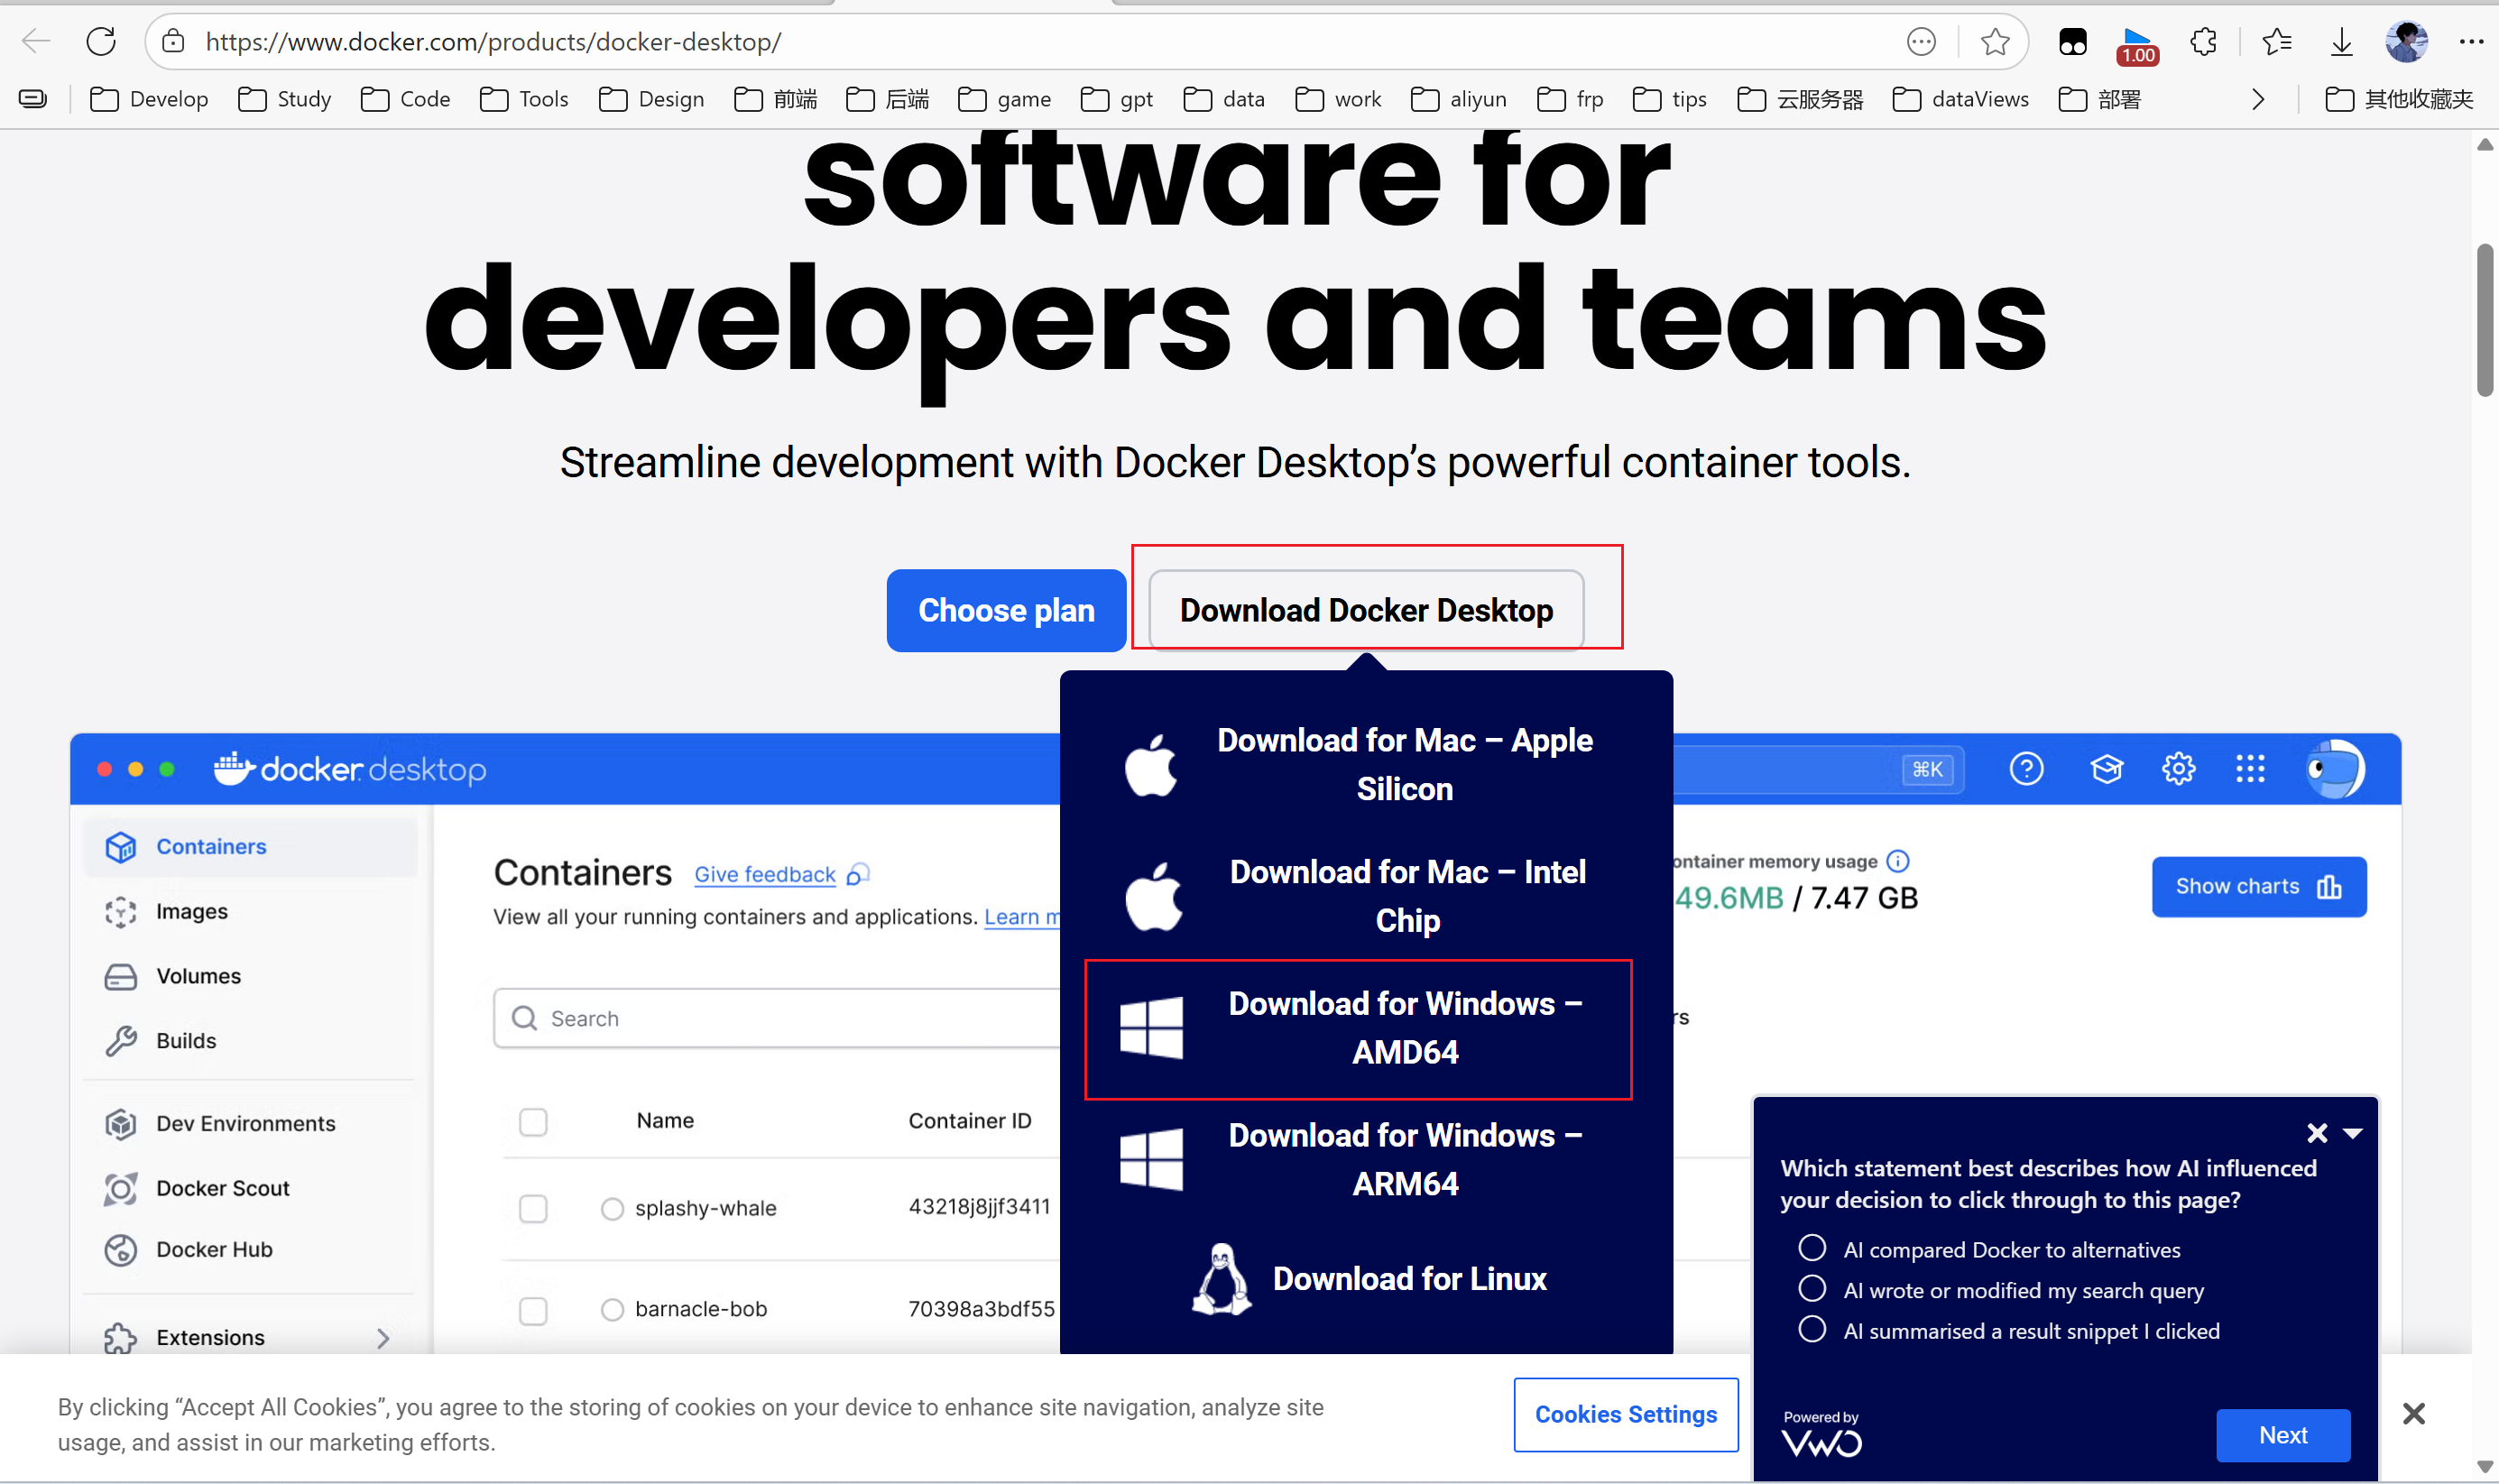Expand bookmarks bar overflow chevron
This screenshot has width=2499, height=1484.
[x=2258, y=99]
